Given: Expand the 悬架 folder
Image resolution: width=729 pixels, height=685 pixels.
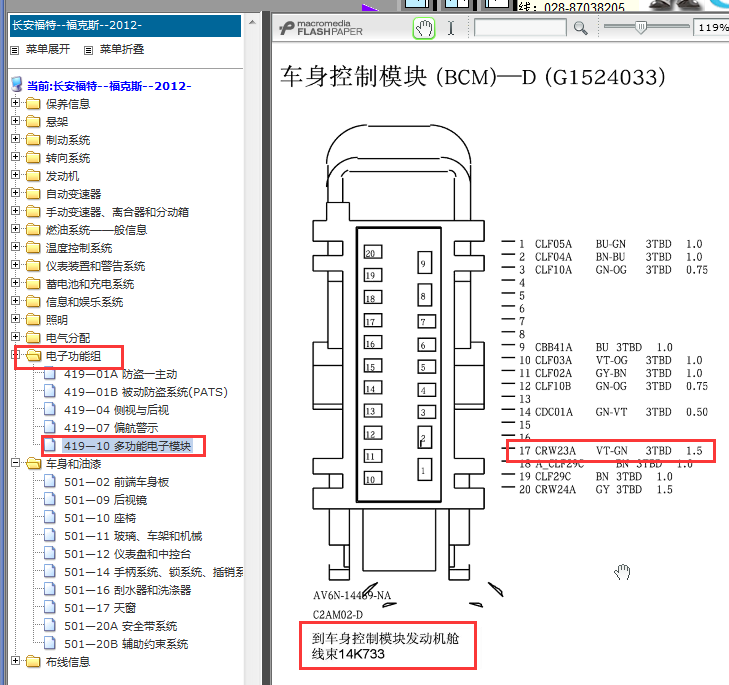Looking at the screenshot, I should tap(15, 121).
